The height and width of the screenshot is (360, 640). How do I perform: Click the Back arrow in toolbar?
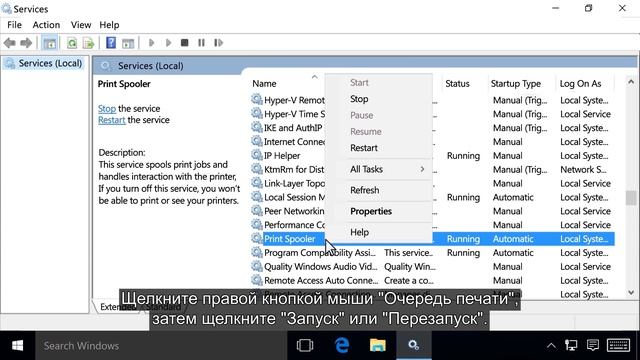tap(9, 43)
